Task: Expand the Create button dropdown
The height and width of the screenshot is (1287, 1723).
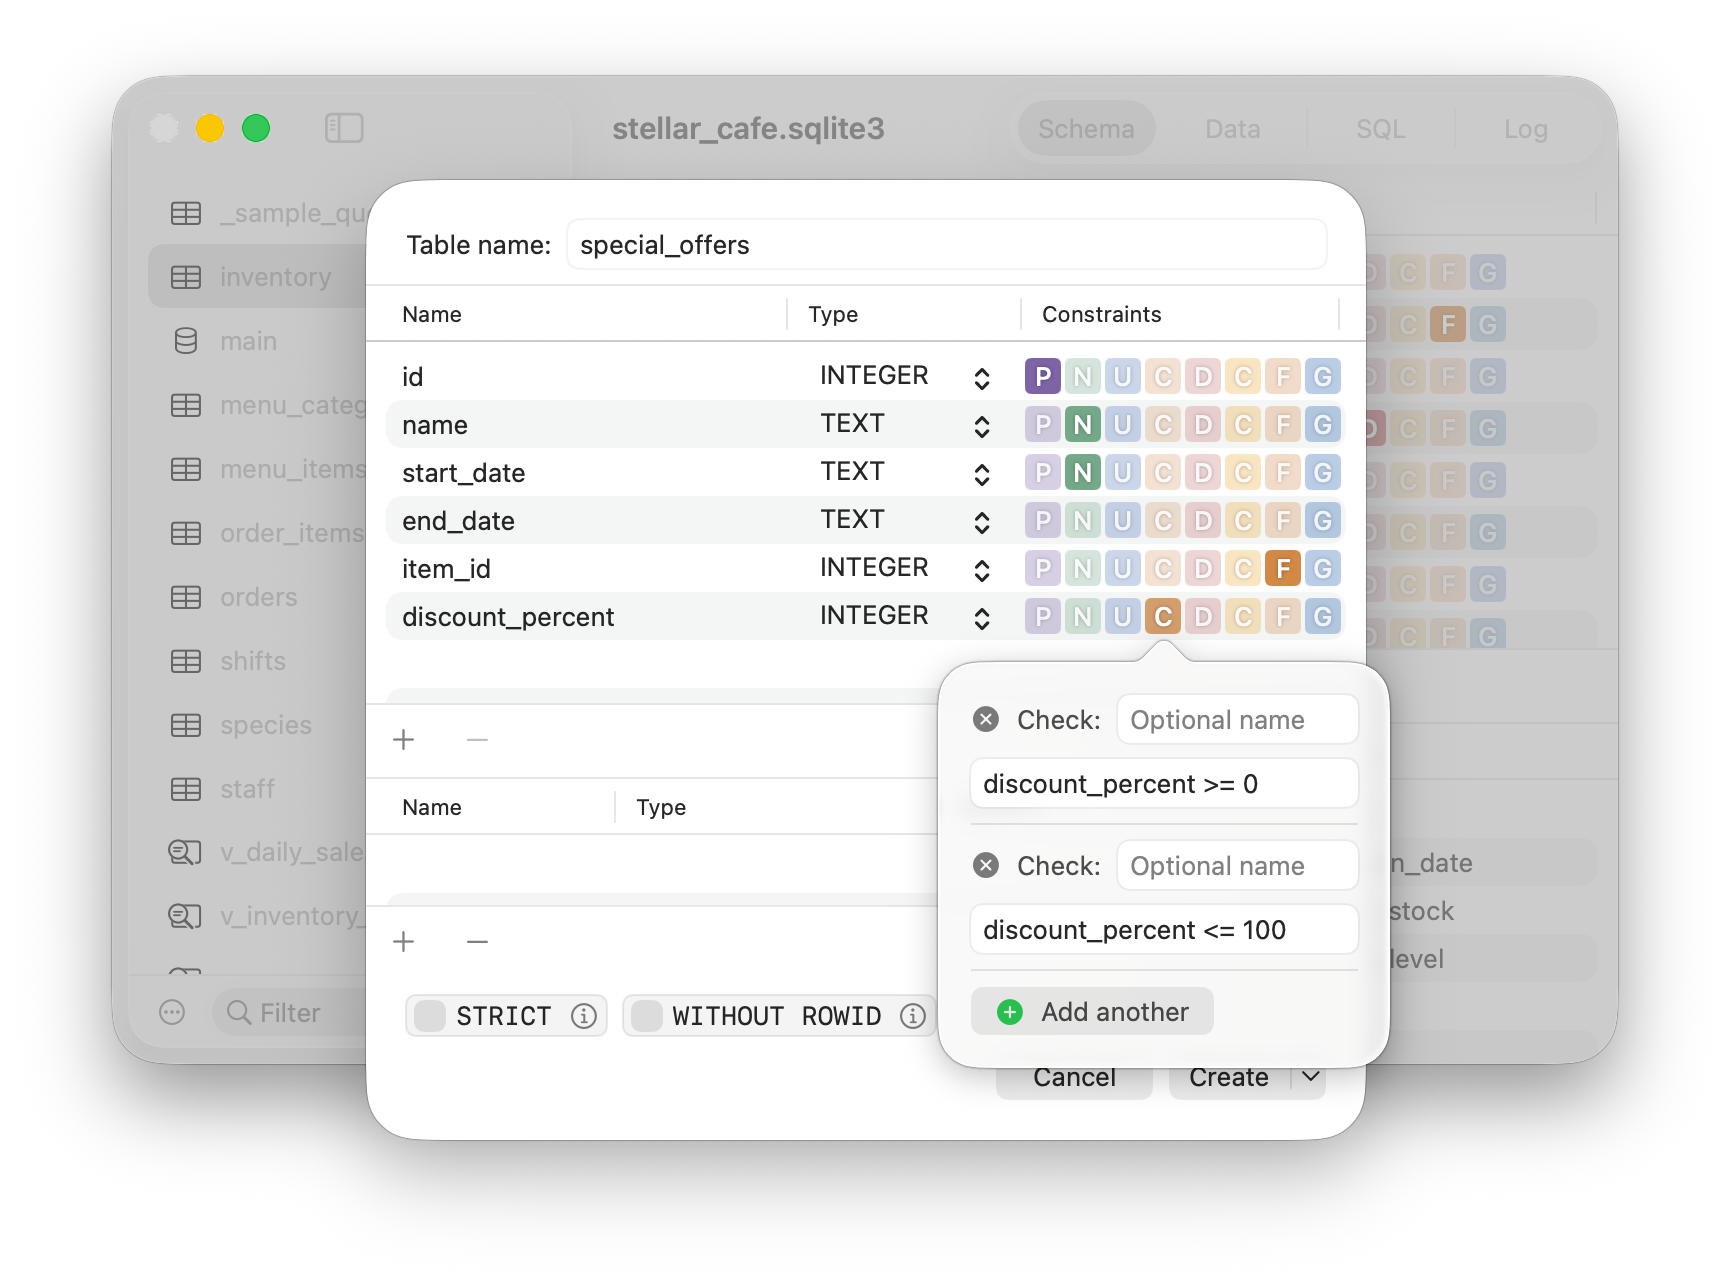Action: [1310, 1077]
